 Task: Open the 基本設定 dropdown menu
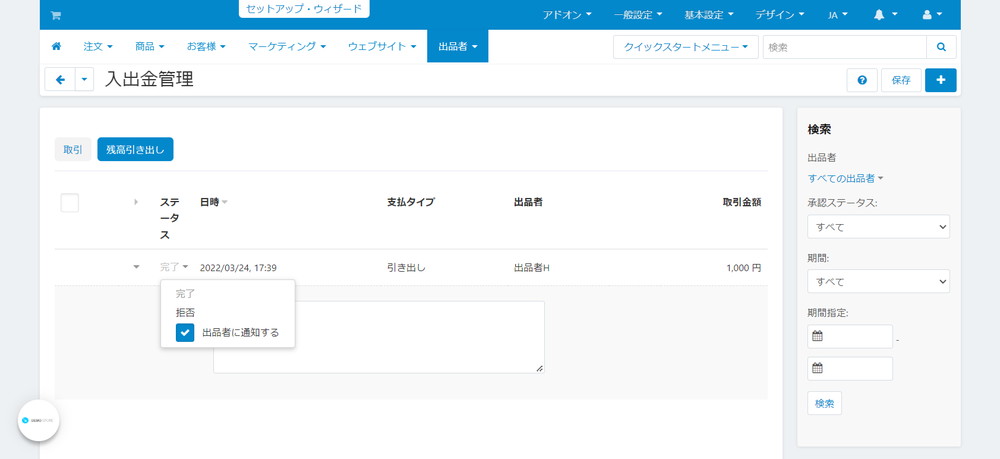click(709, 15)
